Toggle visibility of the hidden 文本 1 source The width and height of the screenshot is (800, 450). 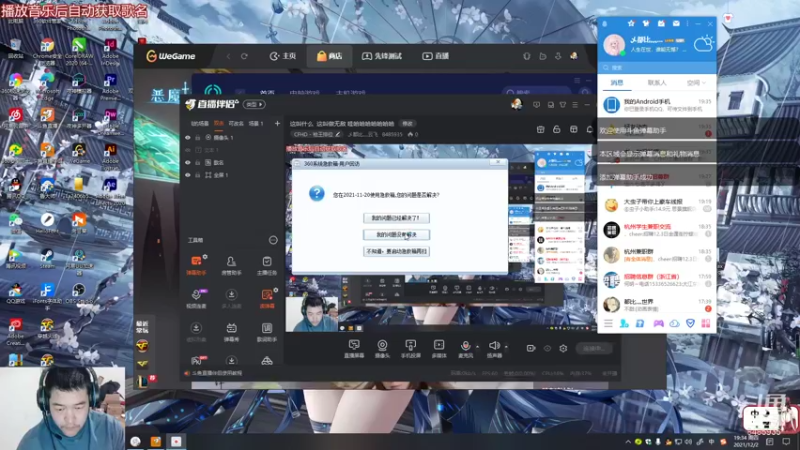188,150
